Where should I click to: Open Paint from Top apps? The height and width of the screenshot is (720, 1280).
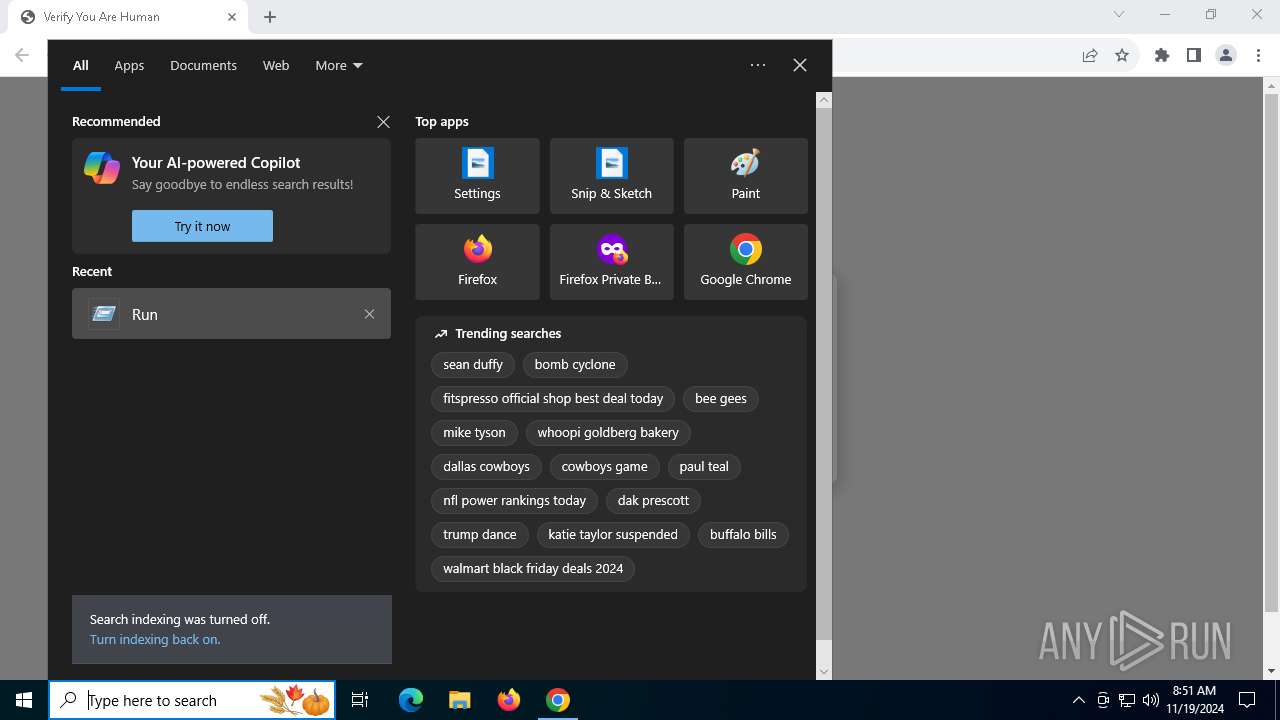click(745, 176)
